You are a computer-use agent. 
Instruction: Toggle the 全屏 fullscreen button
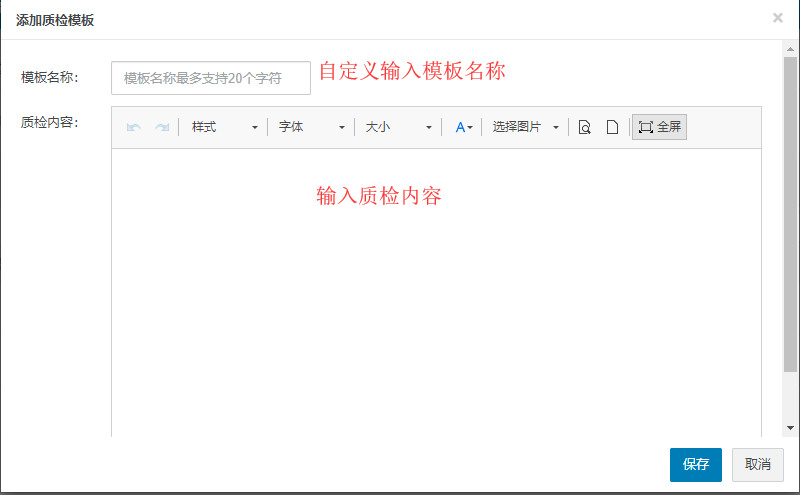pos(659,127)
